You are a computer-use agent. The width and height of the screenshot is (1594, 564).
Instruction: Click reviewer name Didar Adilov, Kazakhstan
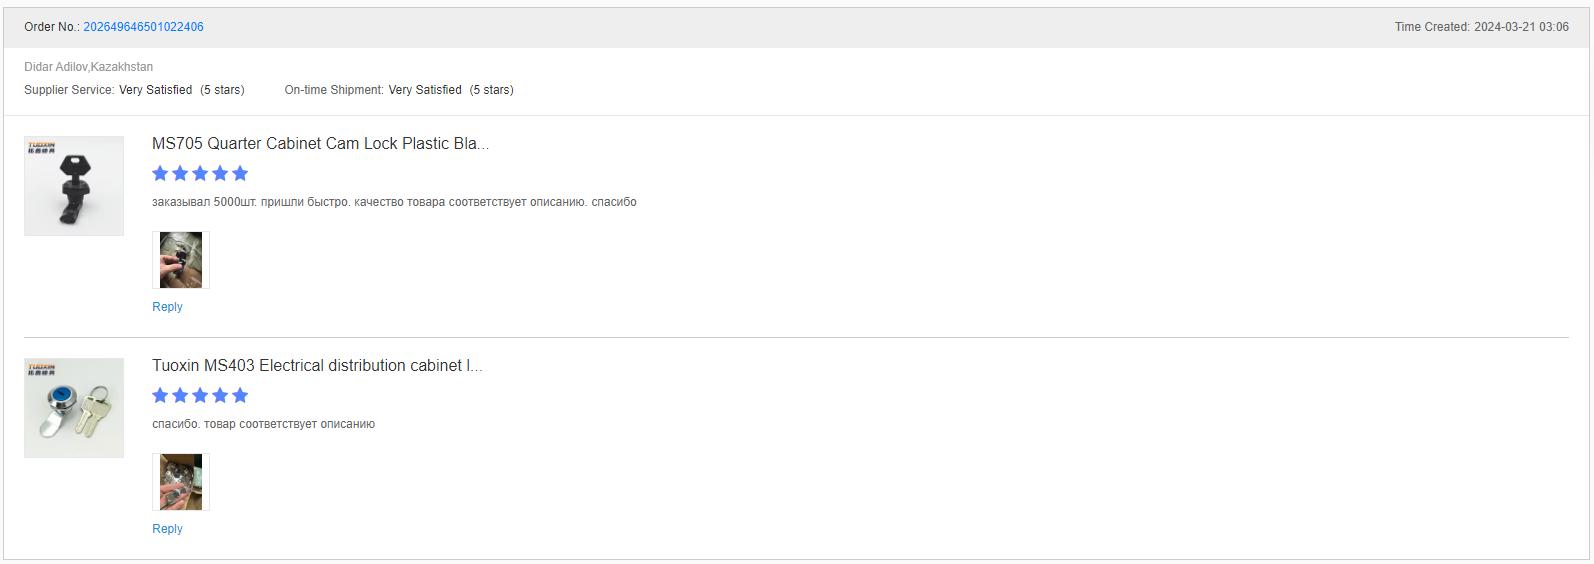tap(89, 67)
